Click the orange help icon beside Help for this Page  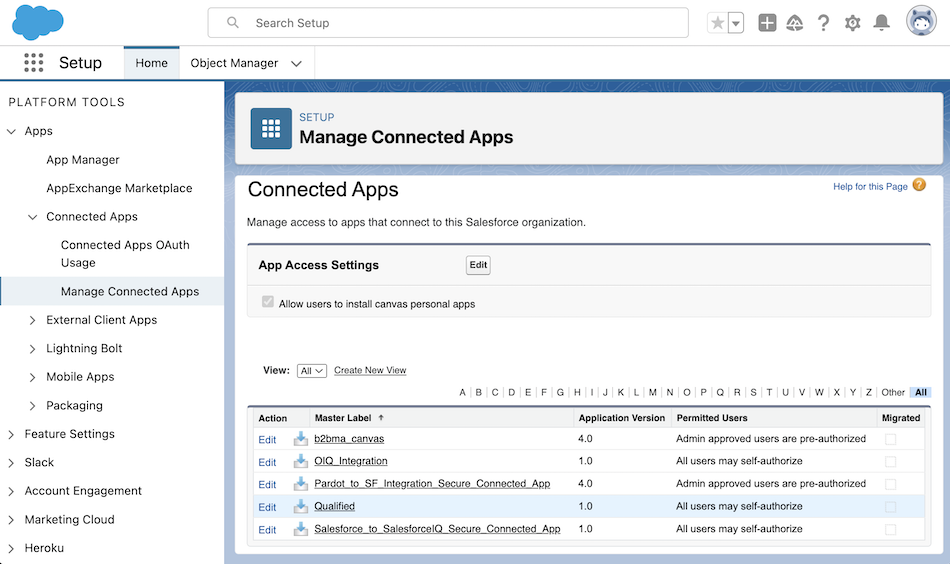(919, 185)
